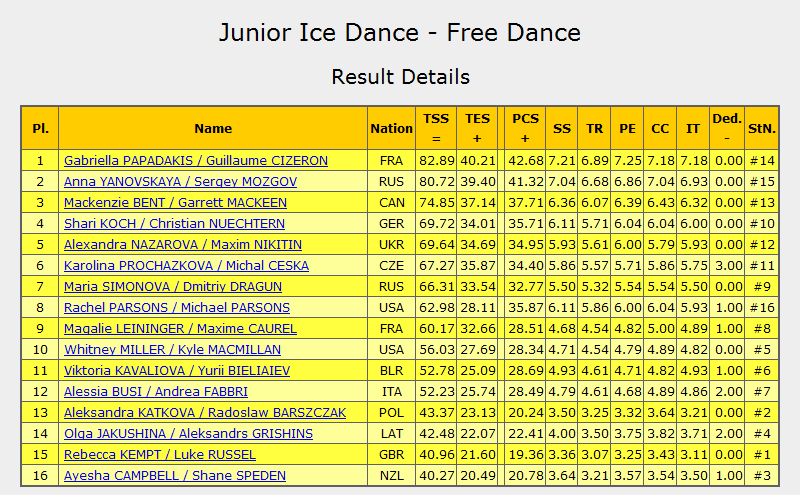Open Olga JAKUSHINA / Aleksandrs GRISHINS link

click(x=188, y=433)
